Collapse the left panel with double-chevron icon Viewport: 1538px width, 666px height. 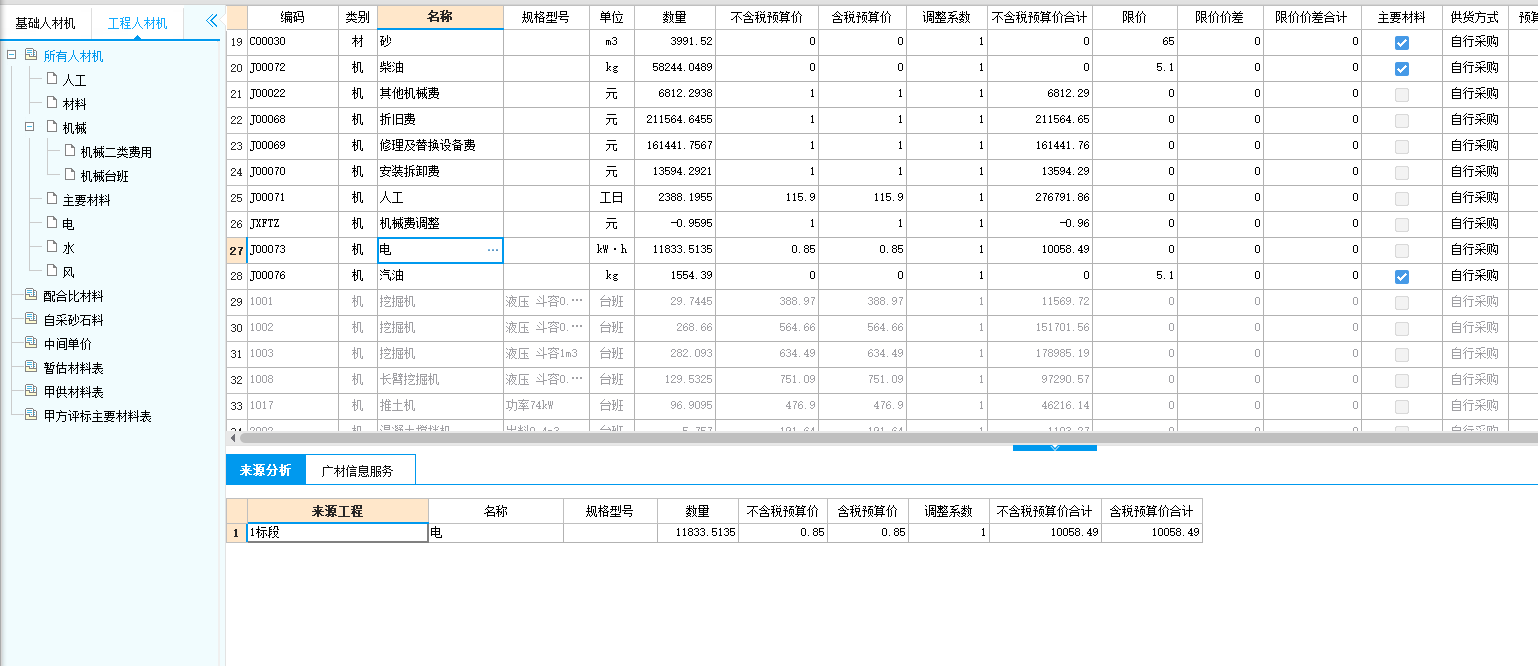point(211,20)
